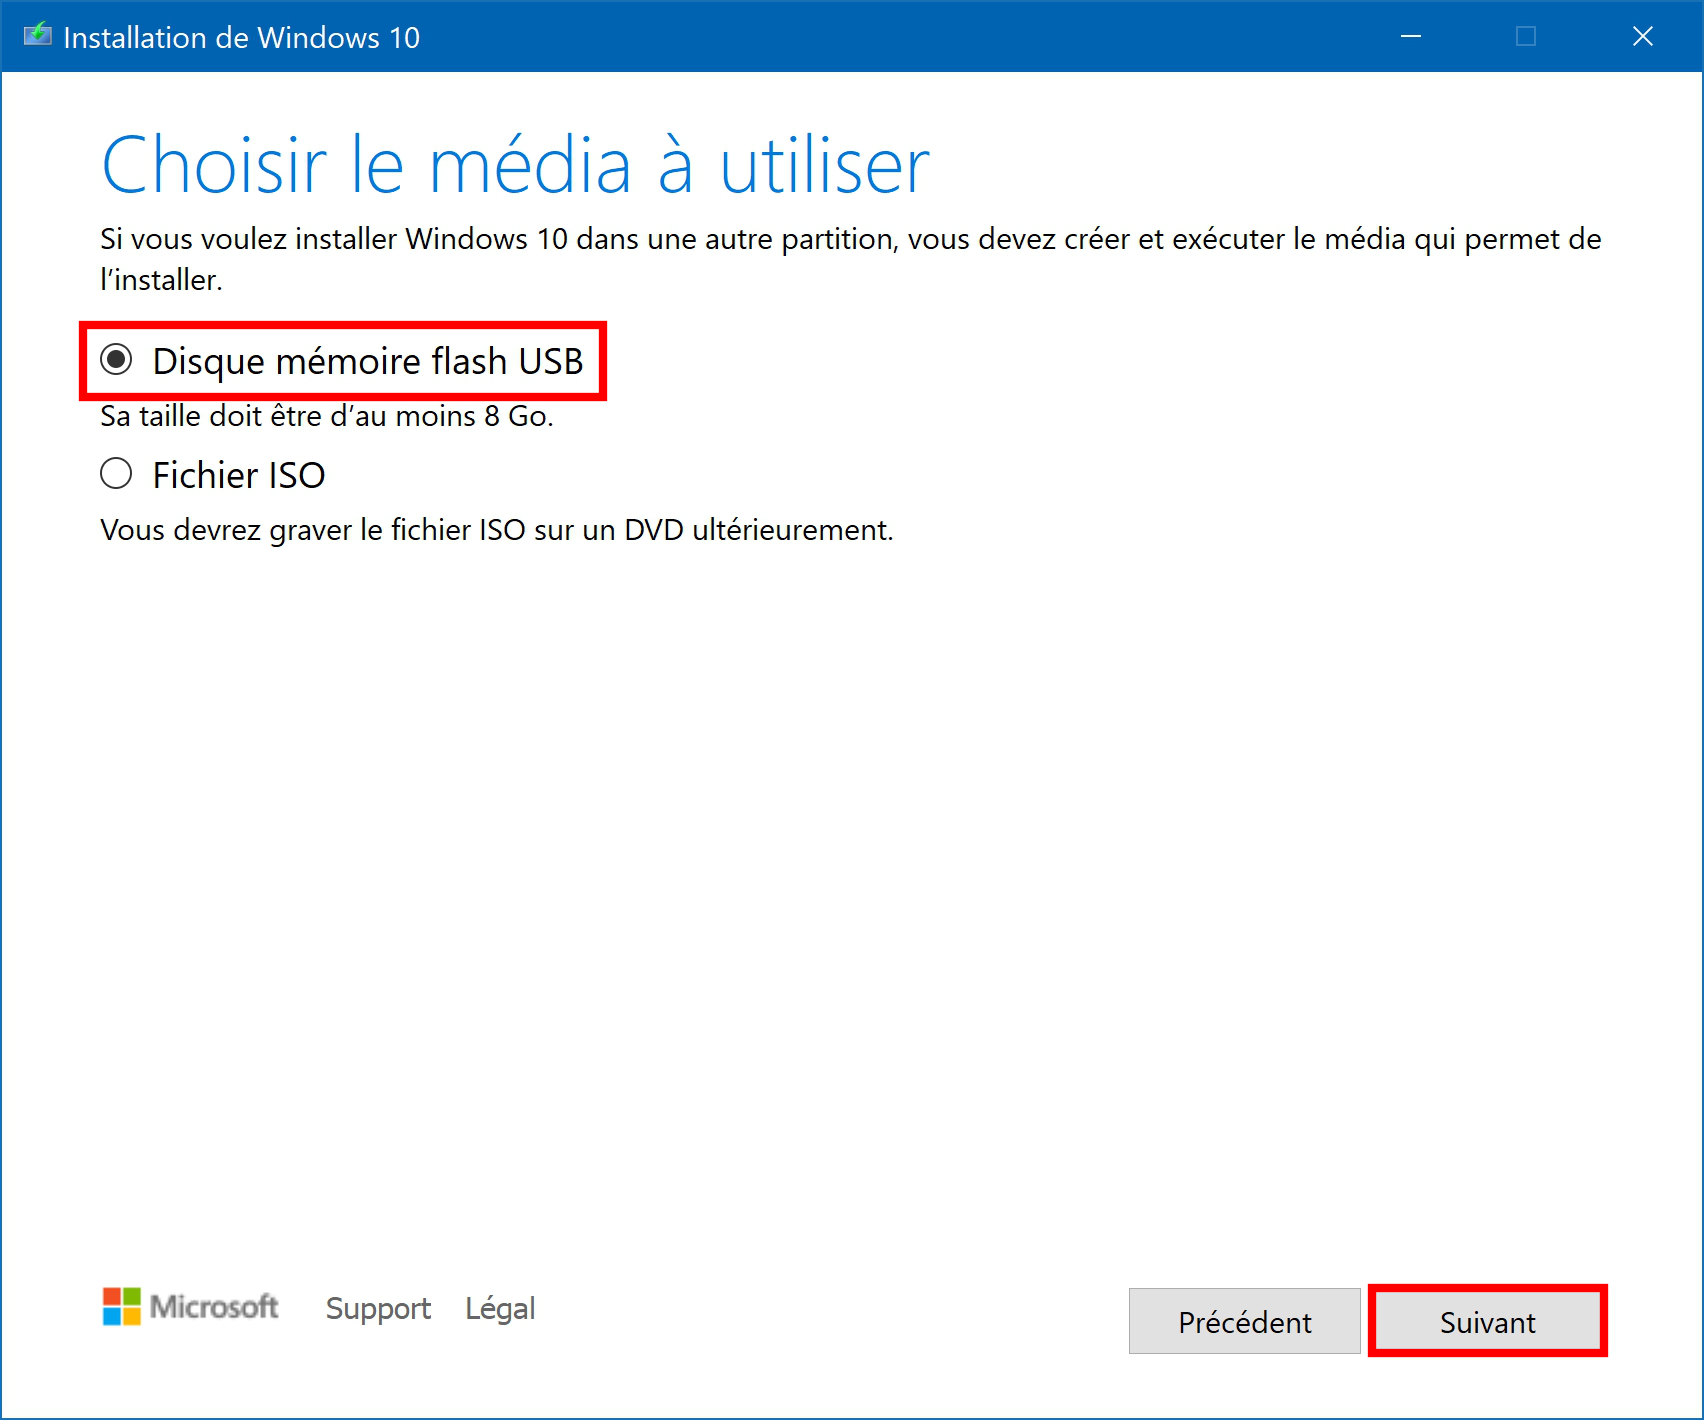This screenshot has width=1704, height=1420.
Task: Minimize the Installation de Windows 10 window
Action: click(1411, 36)
